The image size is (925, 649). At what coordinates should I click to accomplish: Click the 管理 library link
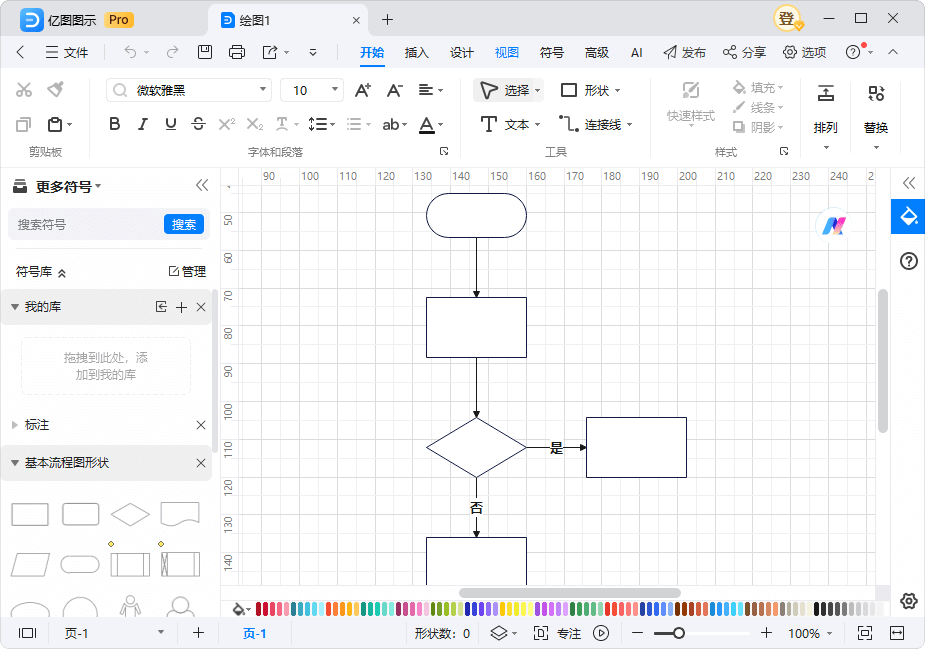[187, 271]
